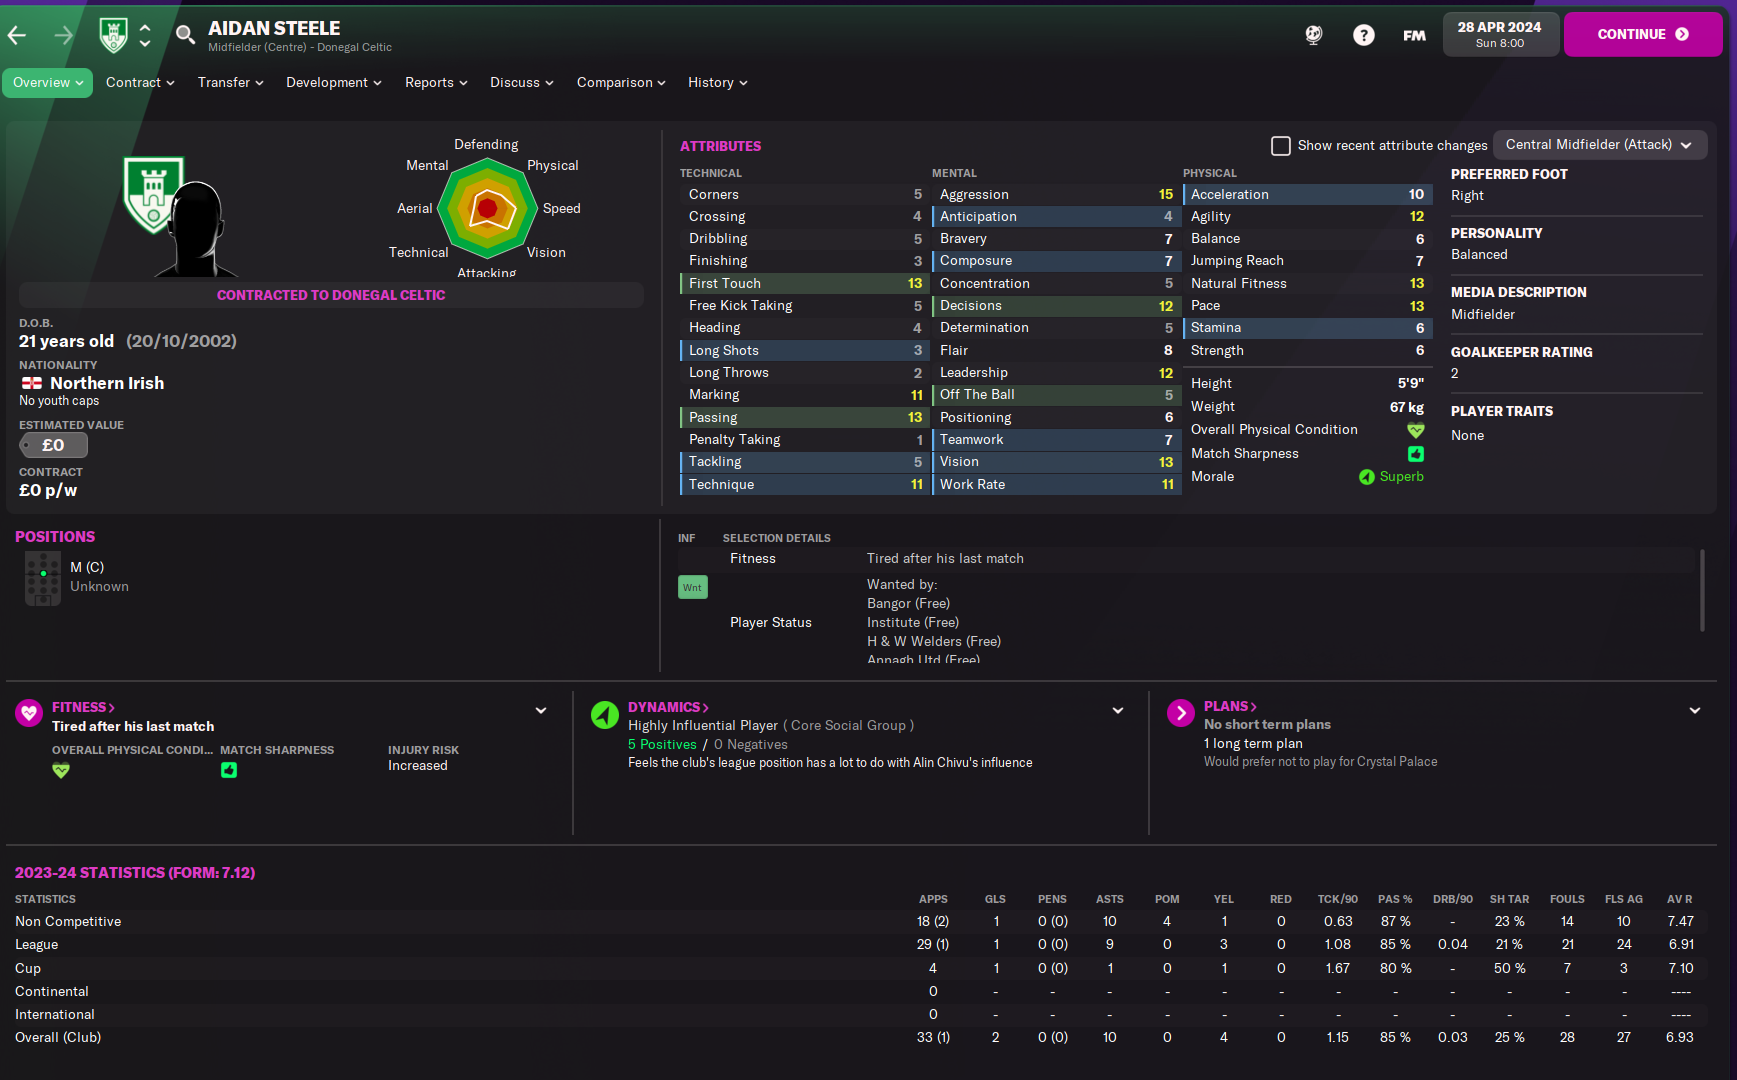Click the Institute (Free) interested club

tap(913, 623)
